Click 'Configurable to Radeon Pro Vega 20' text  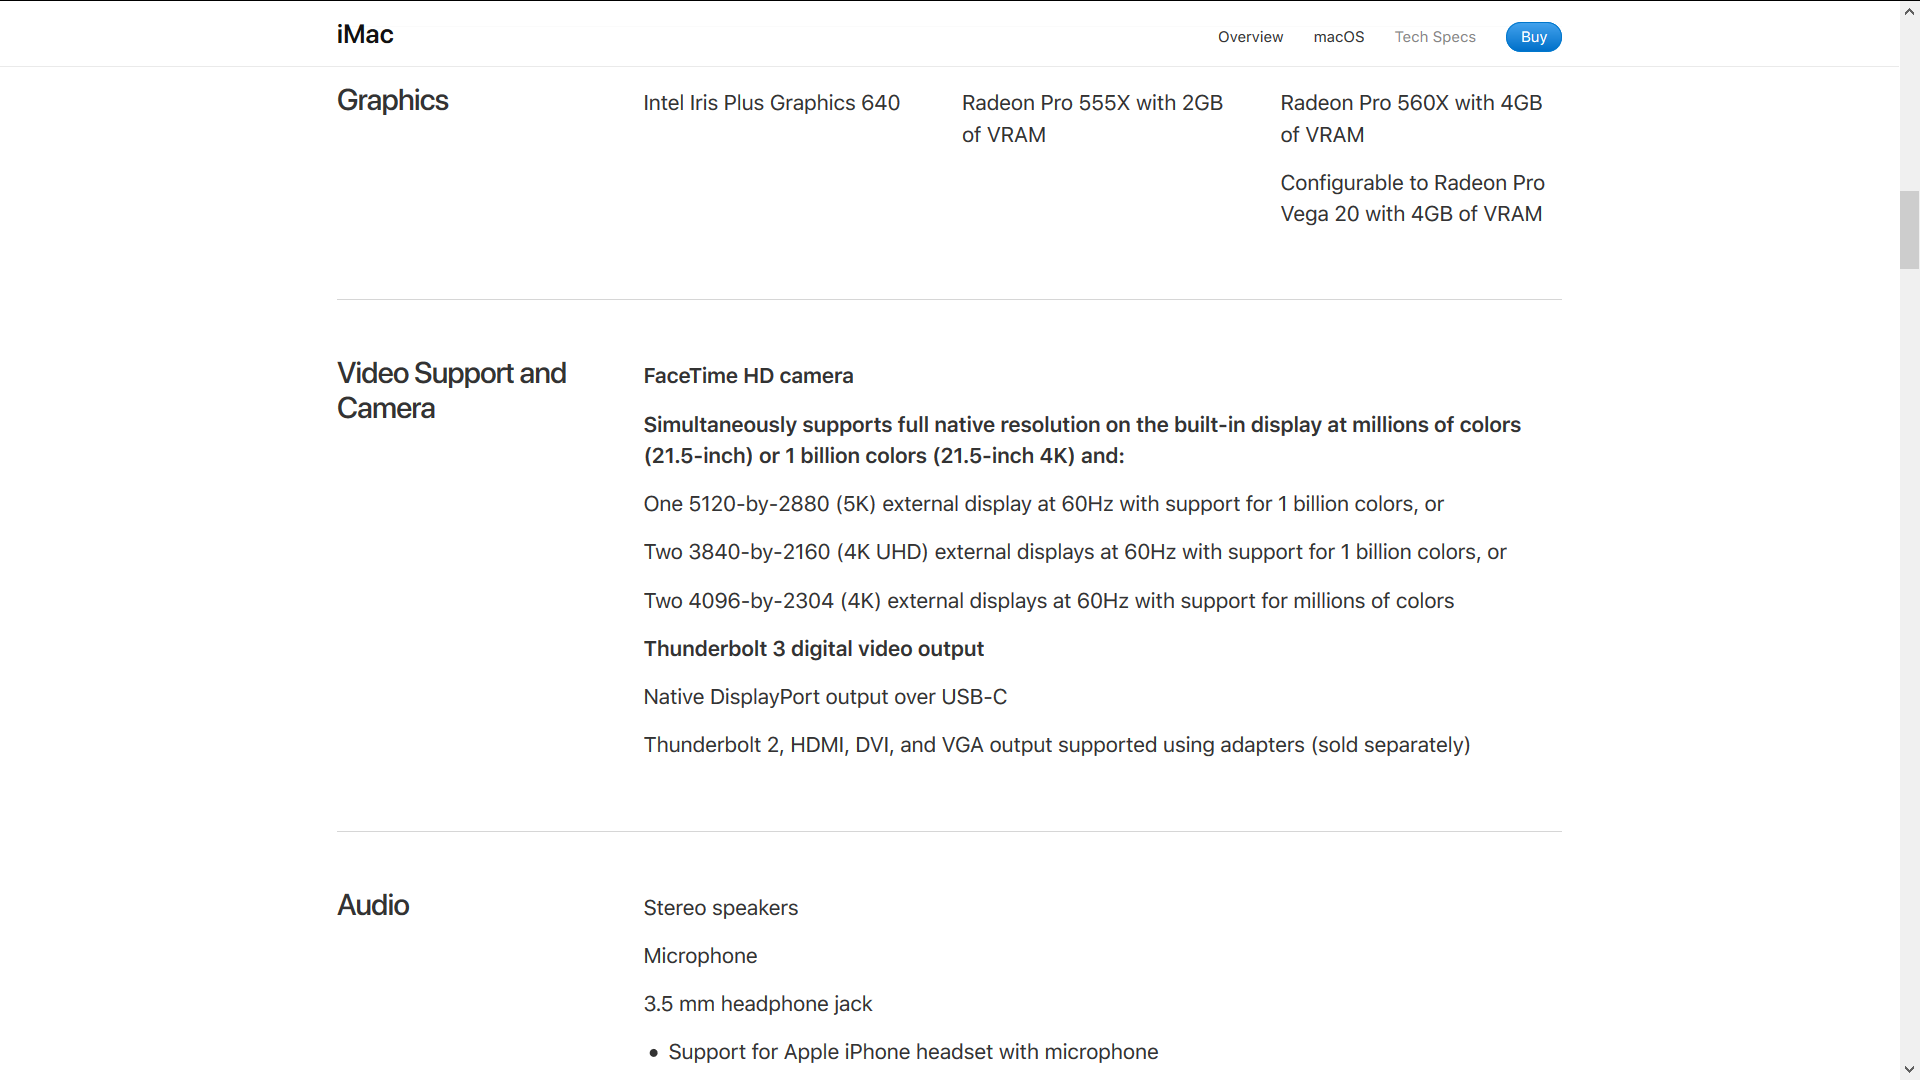pyautogui.click(x=1412, y=198)
